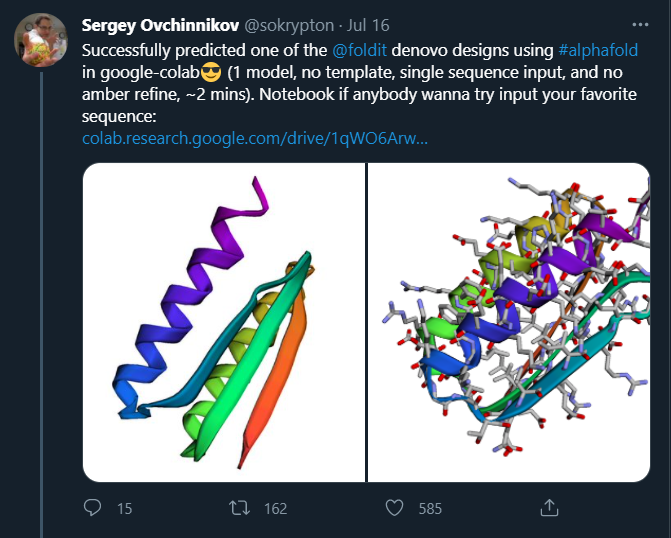Click the vertical thread line below avatar
The height and width of the screenshot is (538, 671).
click(x=42, y=305)
